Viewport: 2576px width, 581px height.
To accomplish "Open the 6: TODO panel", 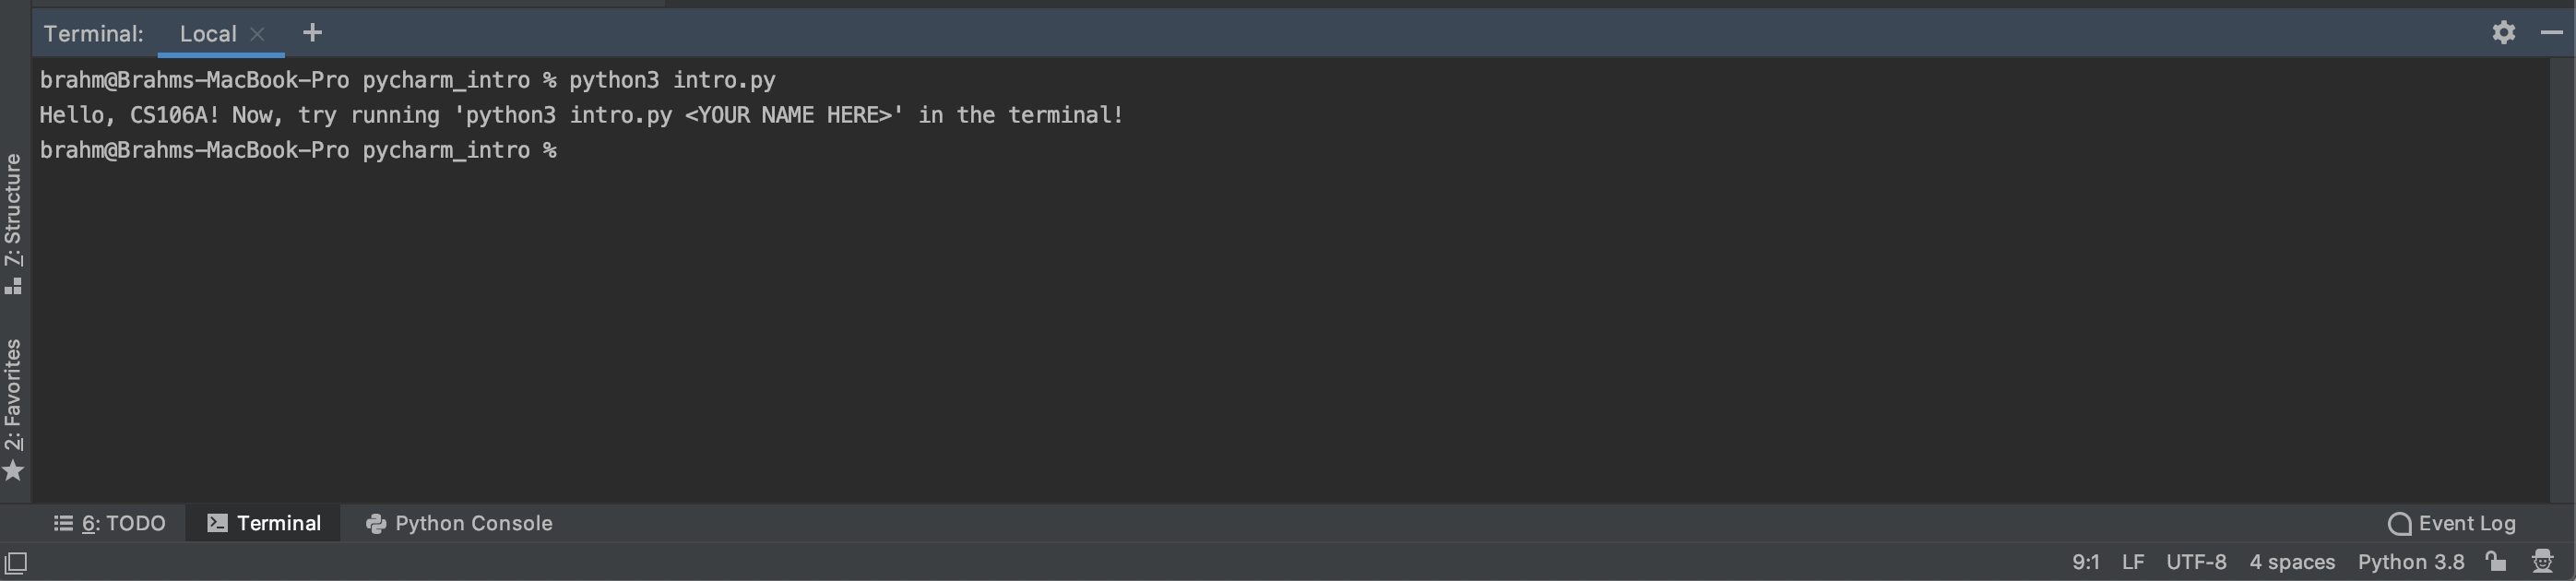I will [123, 522].
